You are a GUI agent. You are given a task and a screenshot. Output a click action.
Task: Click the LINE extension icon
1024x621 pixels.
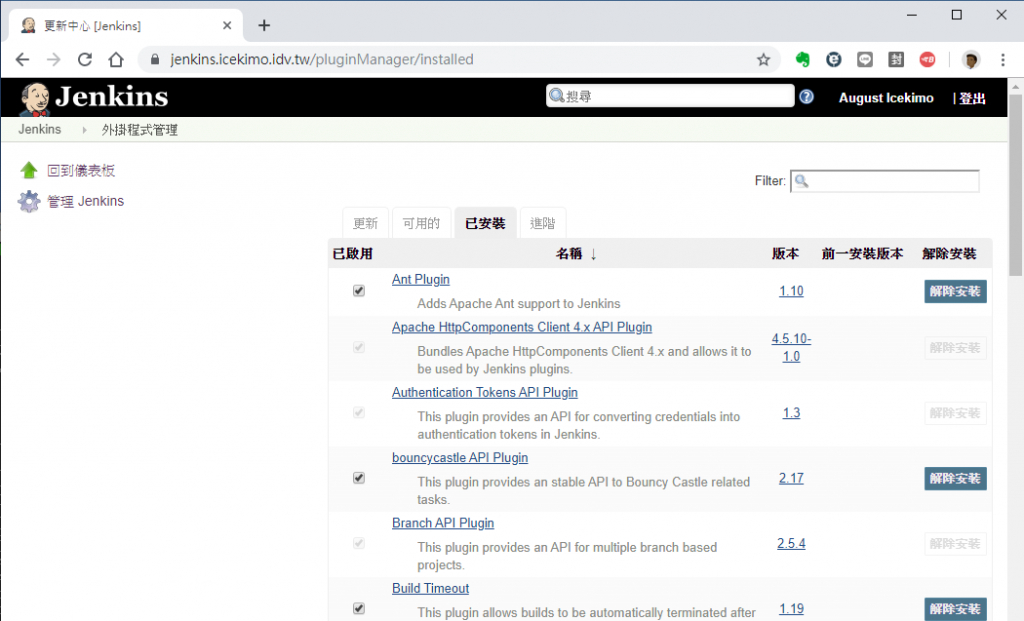coord(865,59)
